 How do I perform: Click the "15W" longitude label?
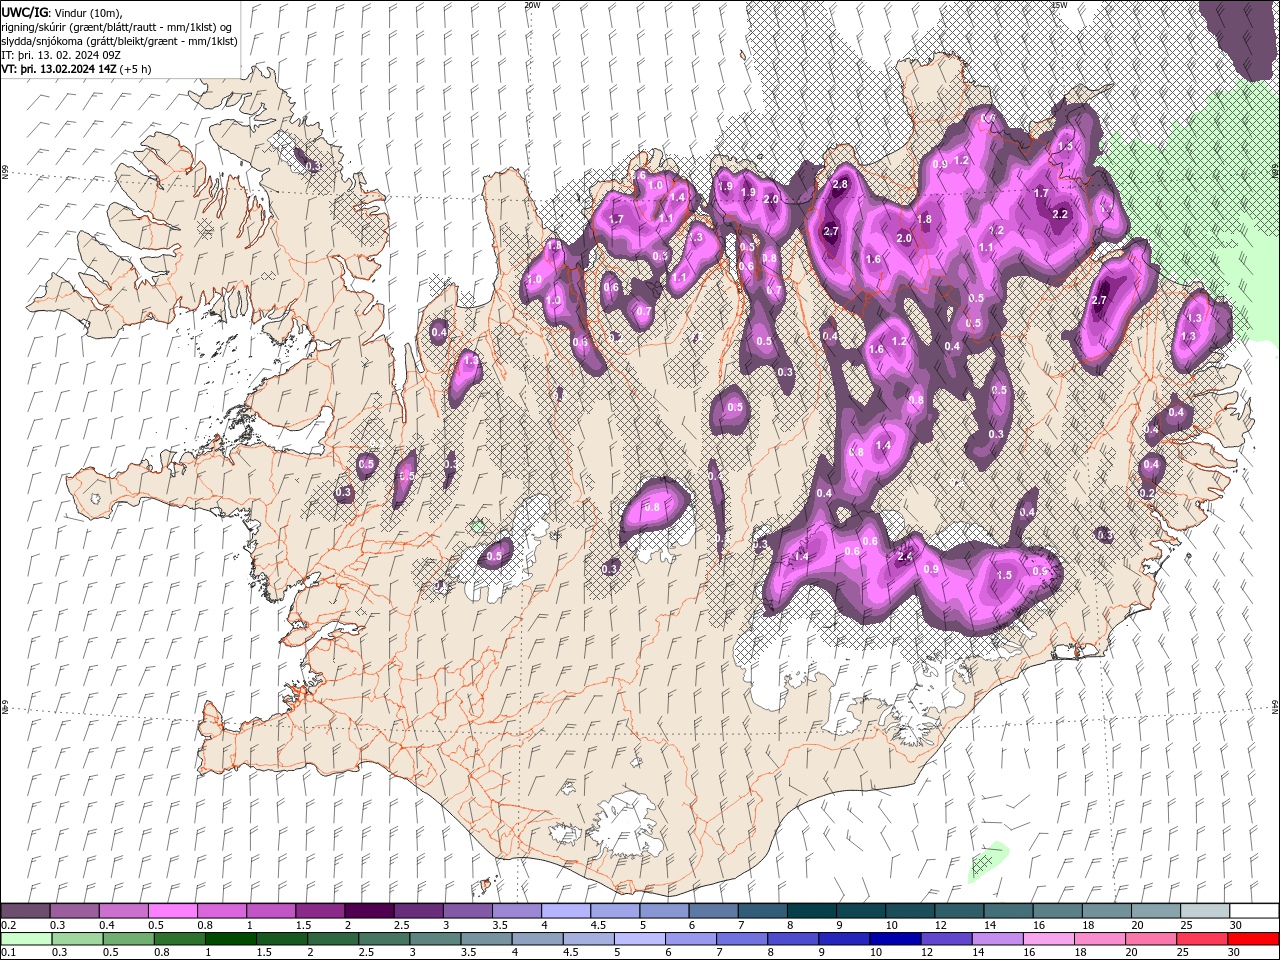point(1059,5)
